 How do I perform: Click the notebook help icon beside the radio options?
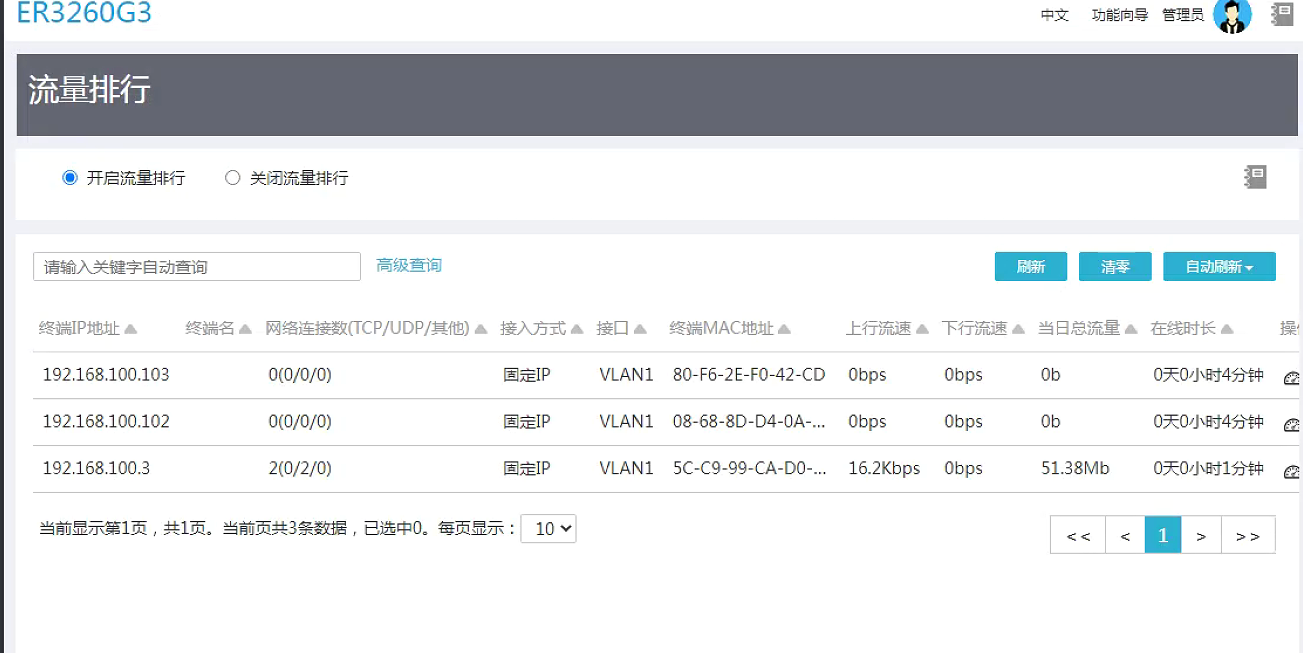(x=1256, y=177)
